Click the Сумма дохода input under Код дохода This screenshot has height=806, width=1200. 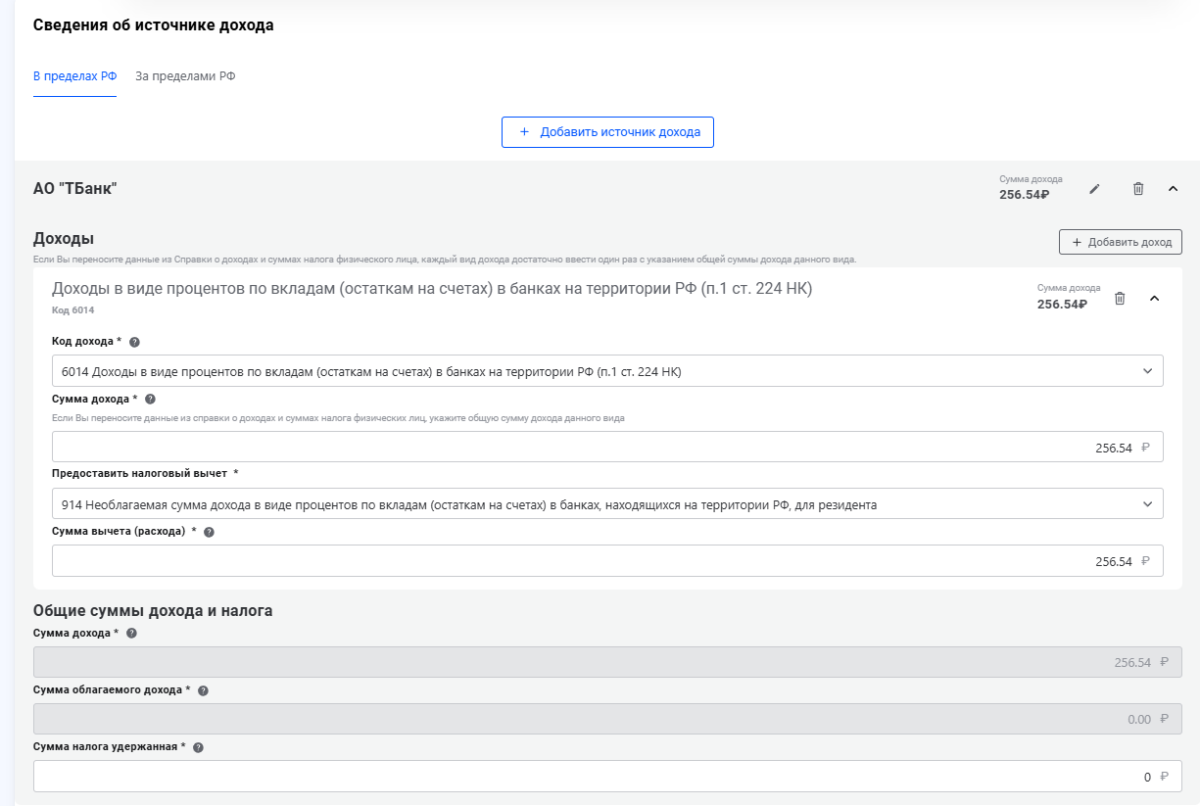(x=607, y=447)
